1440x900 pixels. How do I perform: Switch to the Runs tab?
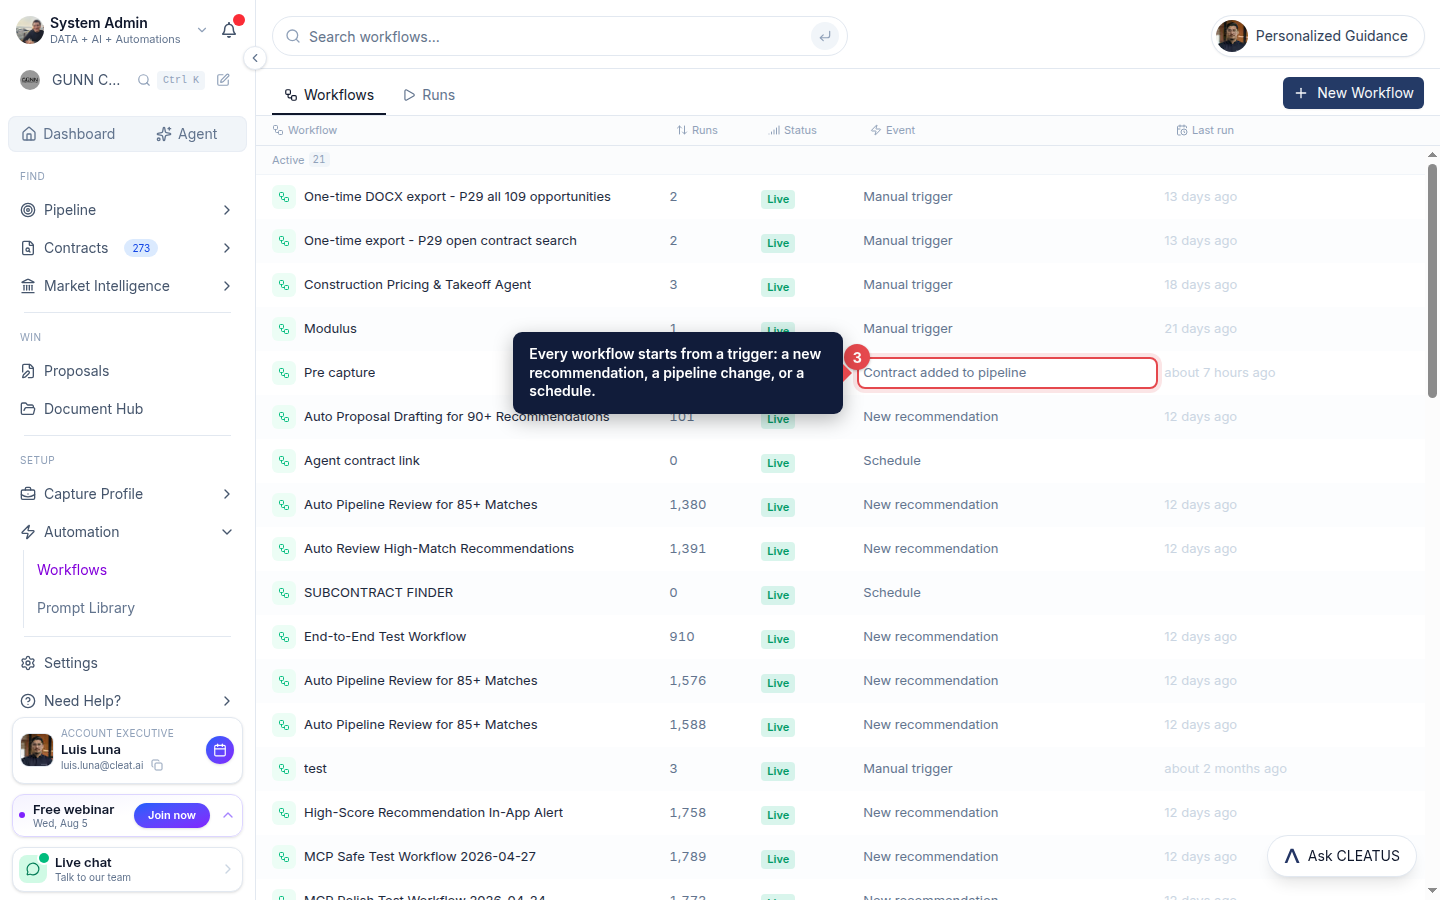429,95
